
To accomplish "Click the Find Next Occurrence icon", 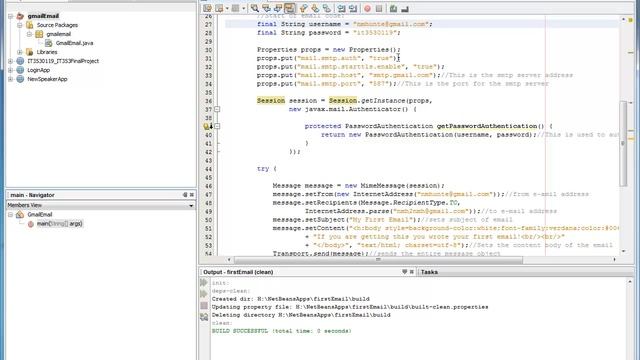I will click(278, 8).
